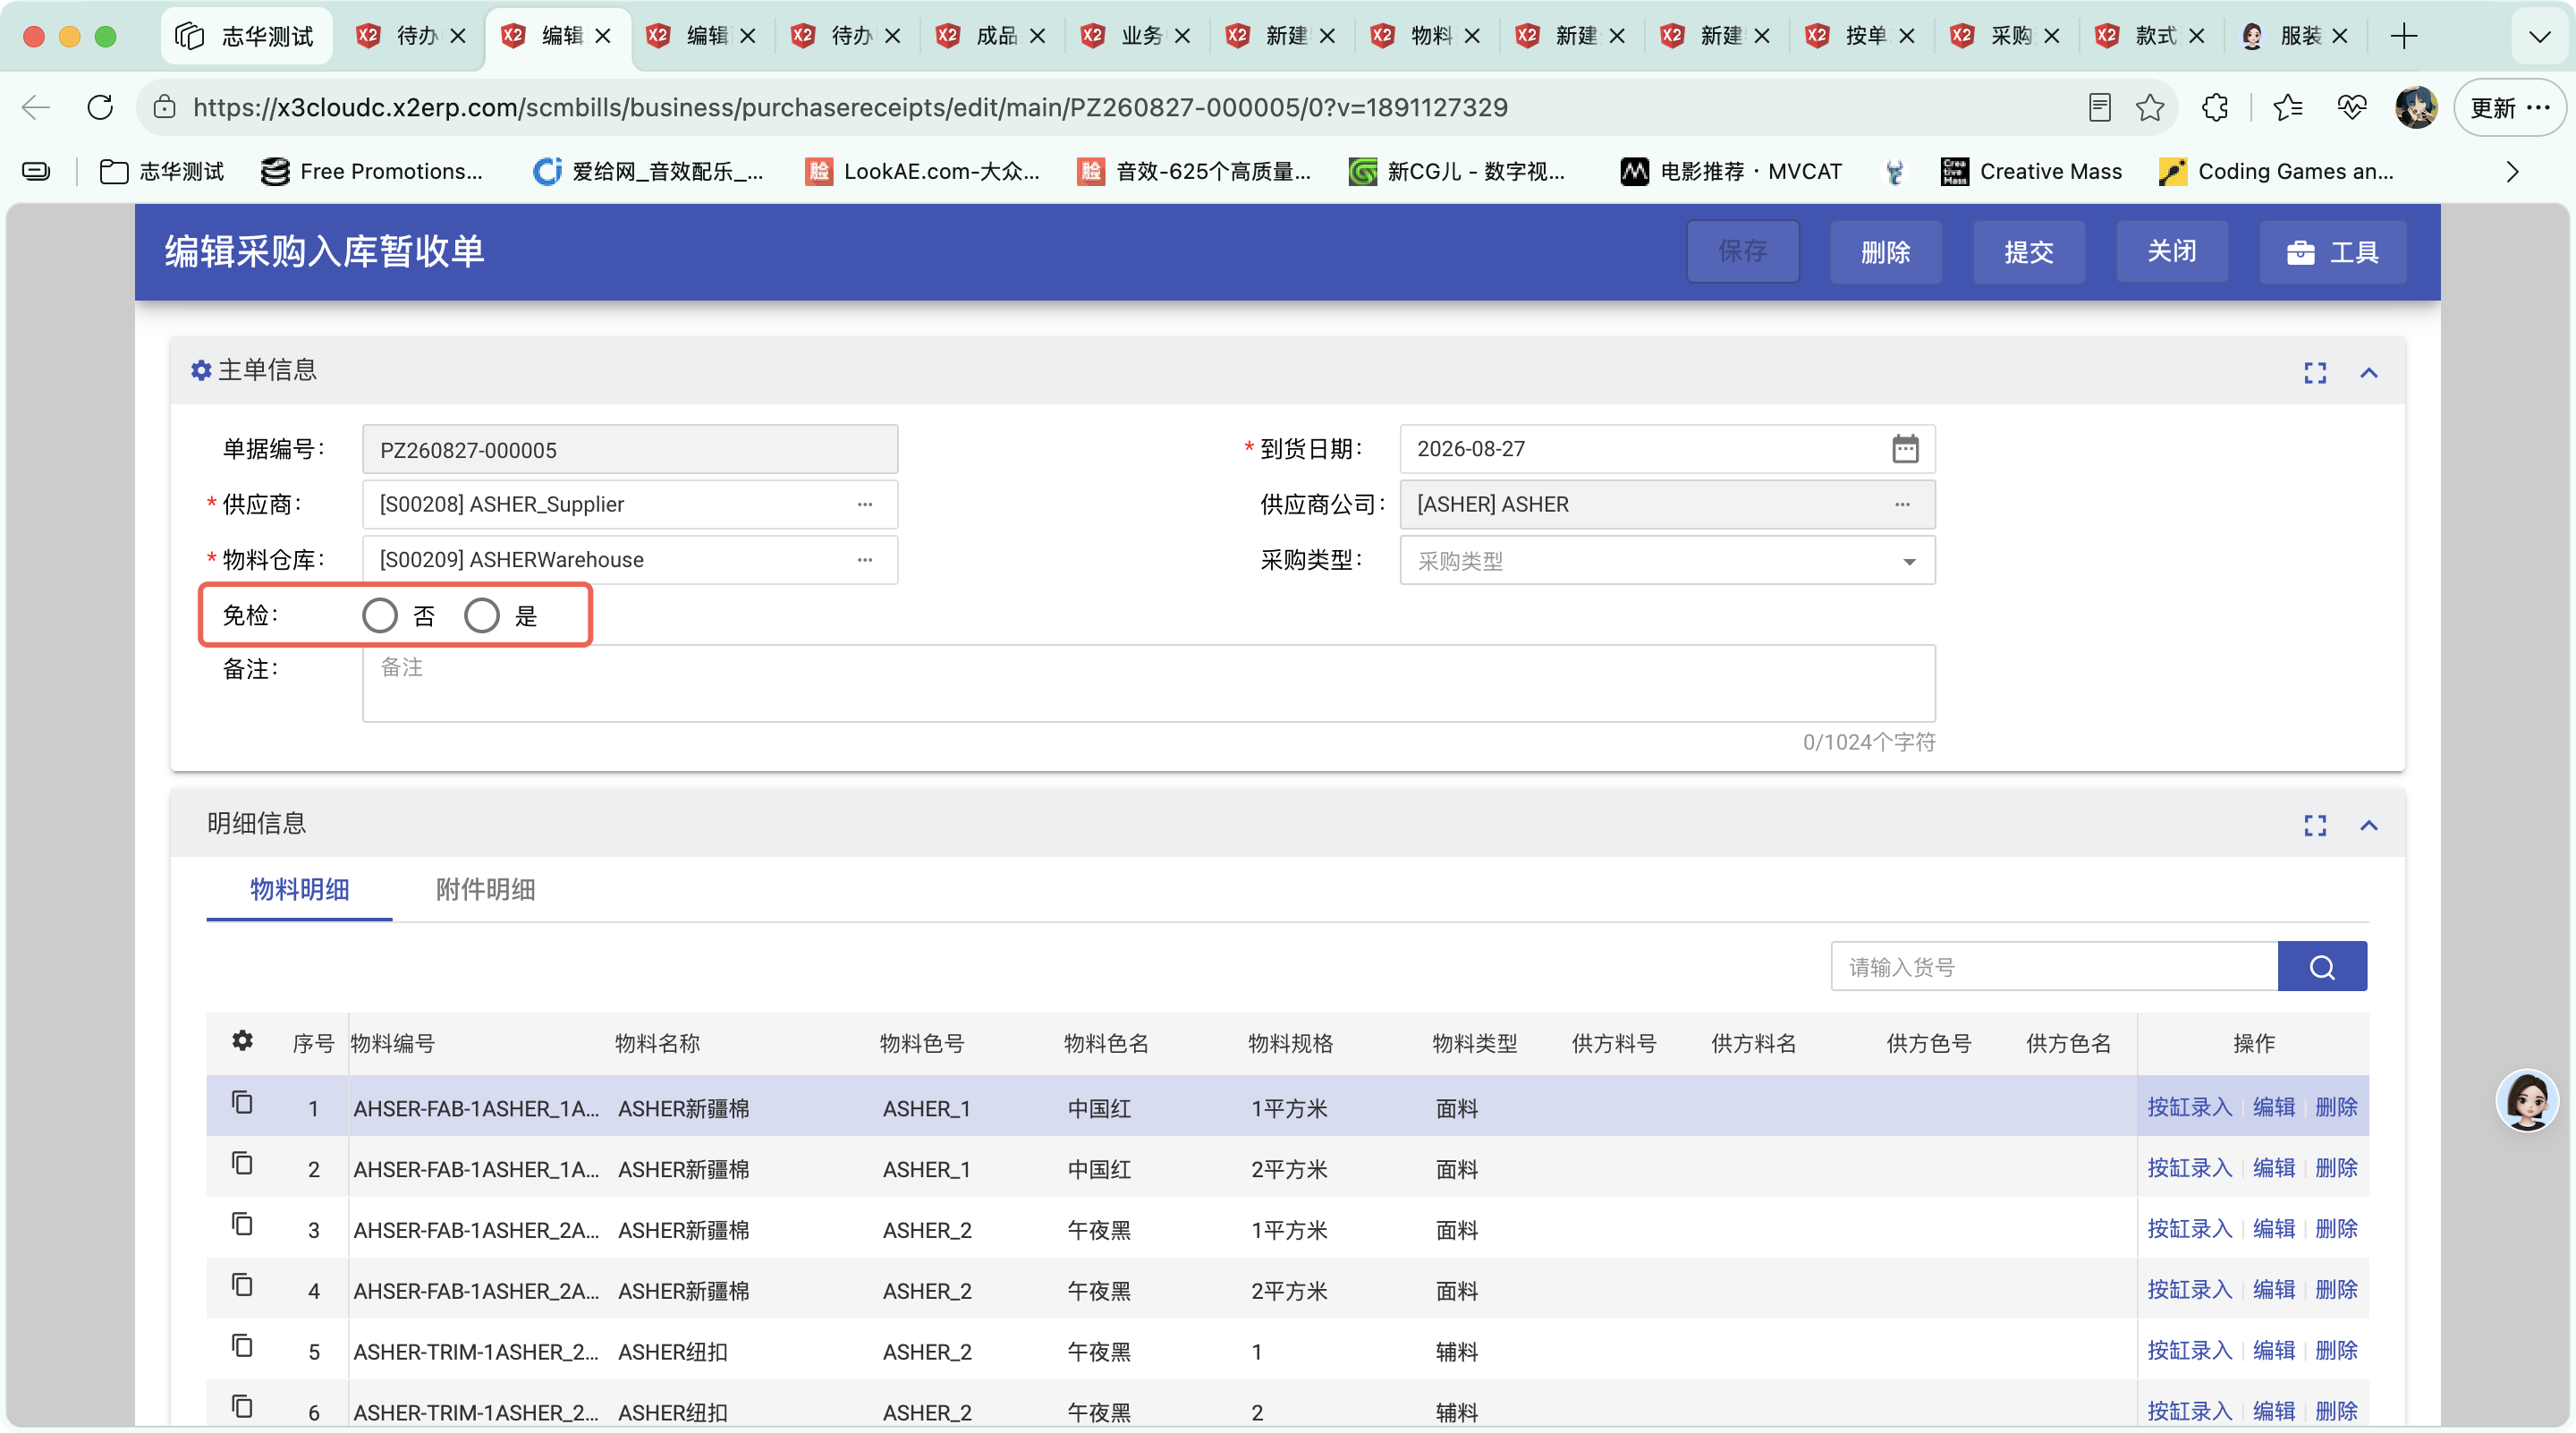Click the 删除 button in header
Image resolution: width=2576 pixels, height=1433 pixels.
pyautogui.click(x=1886, y=252)
